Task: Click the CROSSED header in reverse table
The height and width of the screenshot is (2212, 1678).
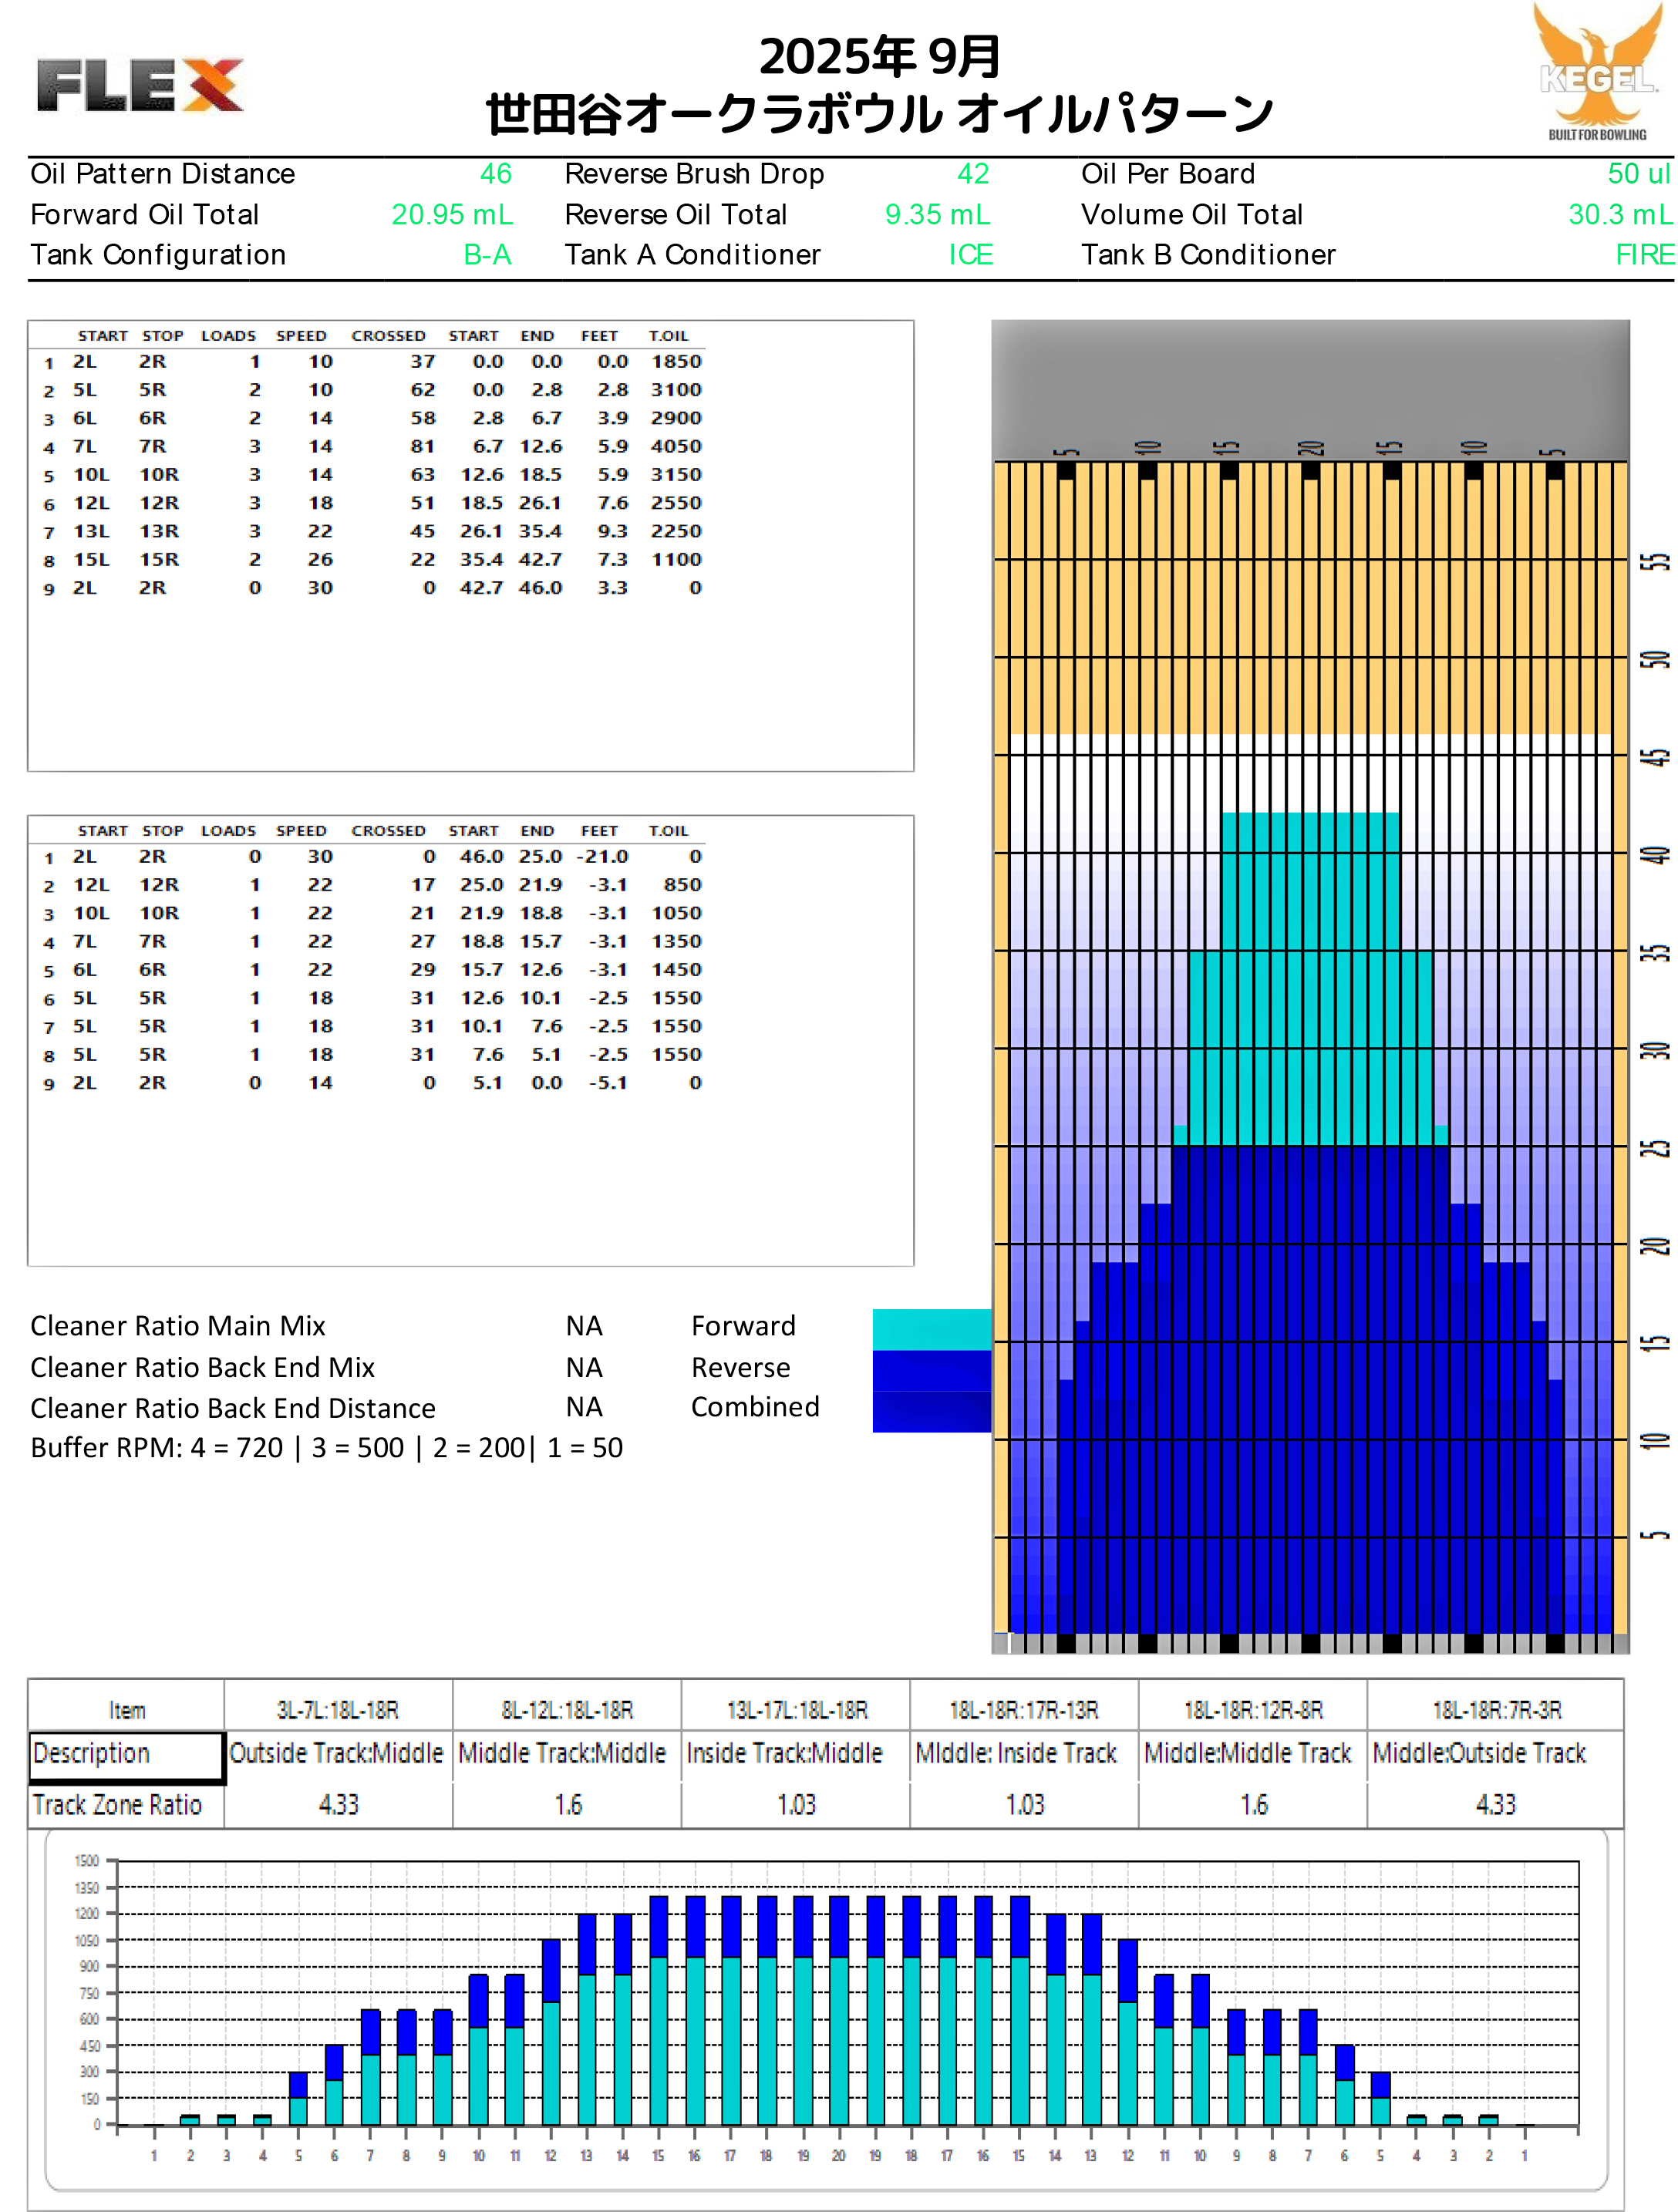Action: point(388,831)
